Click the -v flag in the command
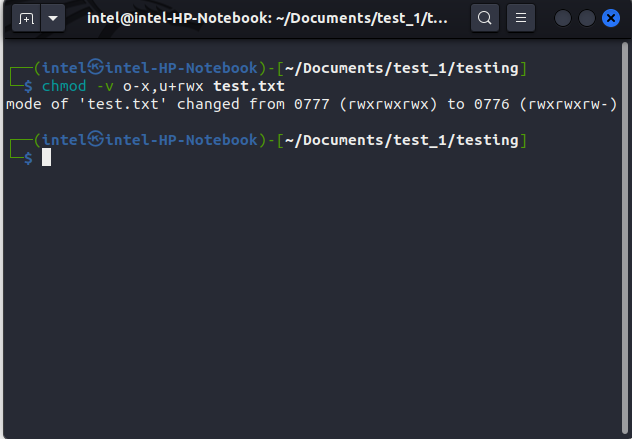 coord(104,86)
